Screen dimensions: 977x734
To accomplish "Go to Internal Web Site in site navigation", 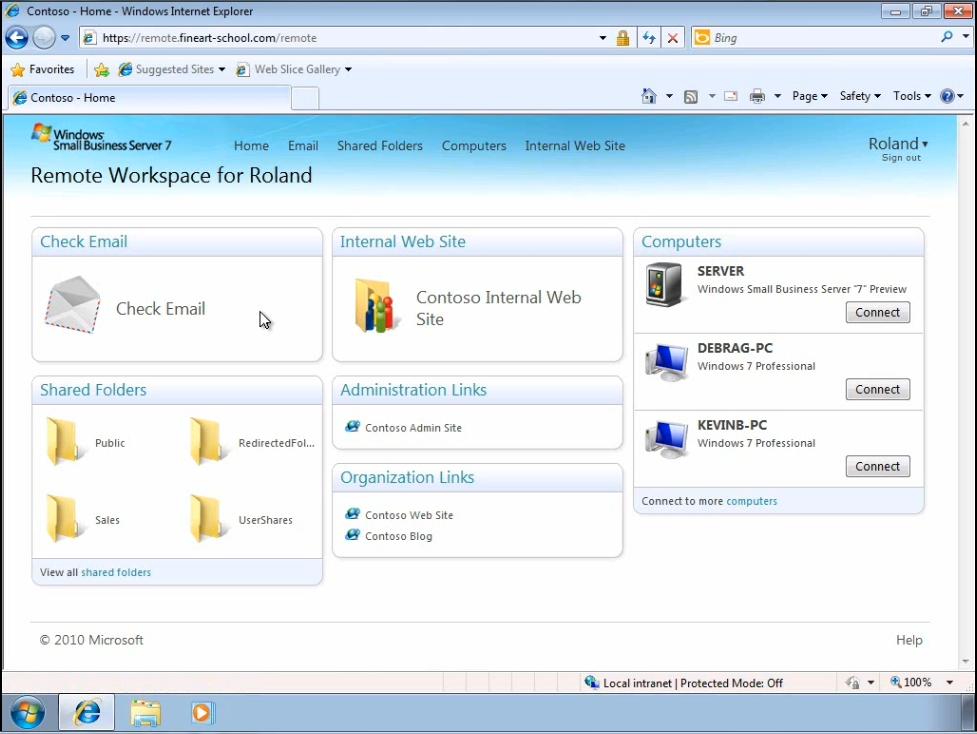I will (x=574, y=146).
